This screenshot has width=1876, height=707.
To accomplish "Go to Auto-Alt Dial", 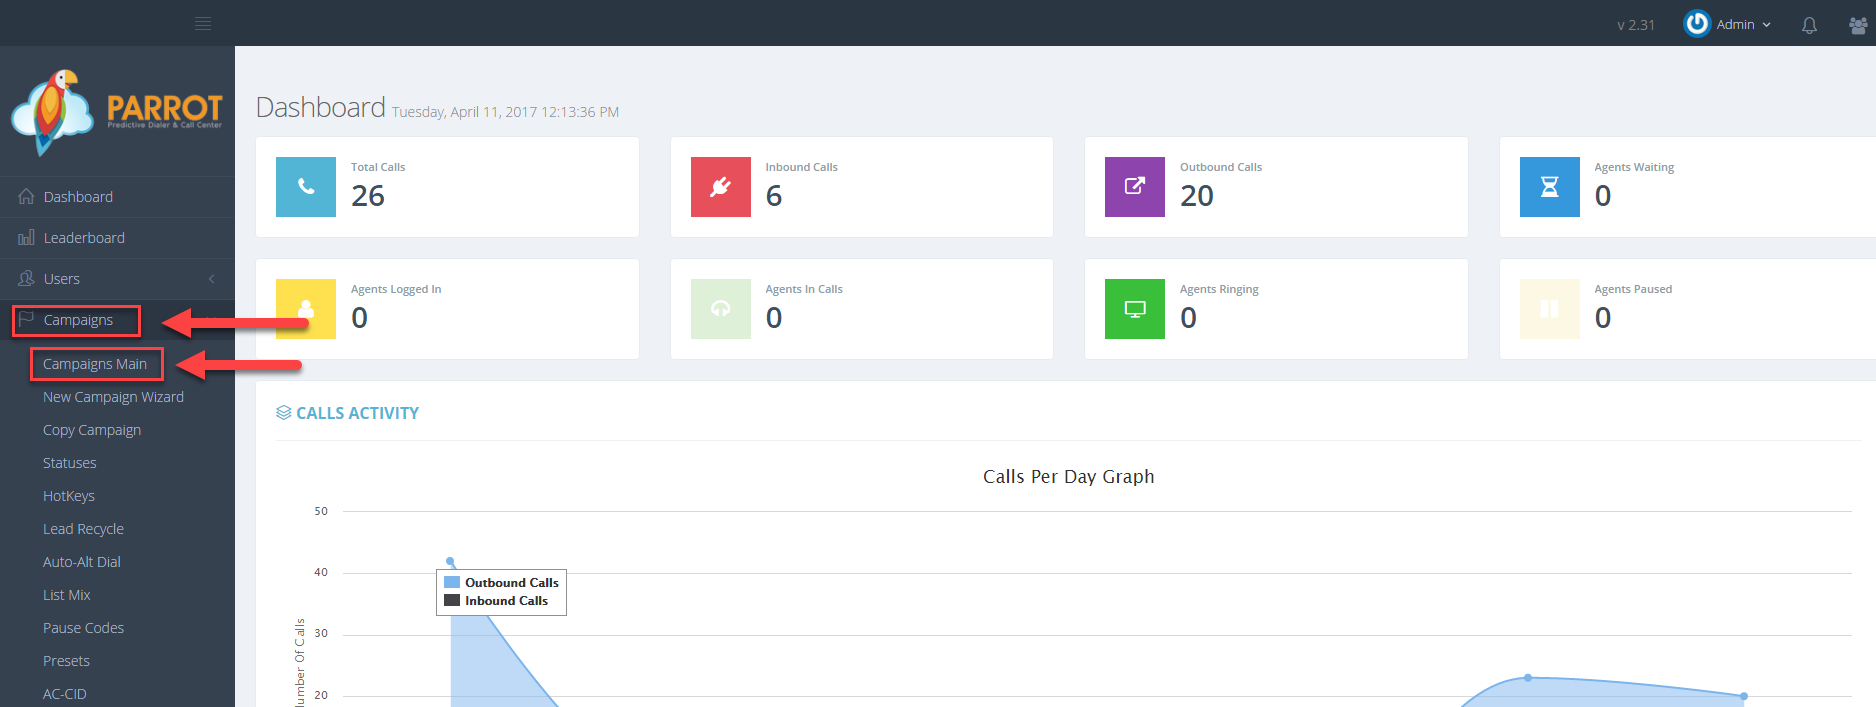I will click(82, 562).
